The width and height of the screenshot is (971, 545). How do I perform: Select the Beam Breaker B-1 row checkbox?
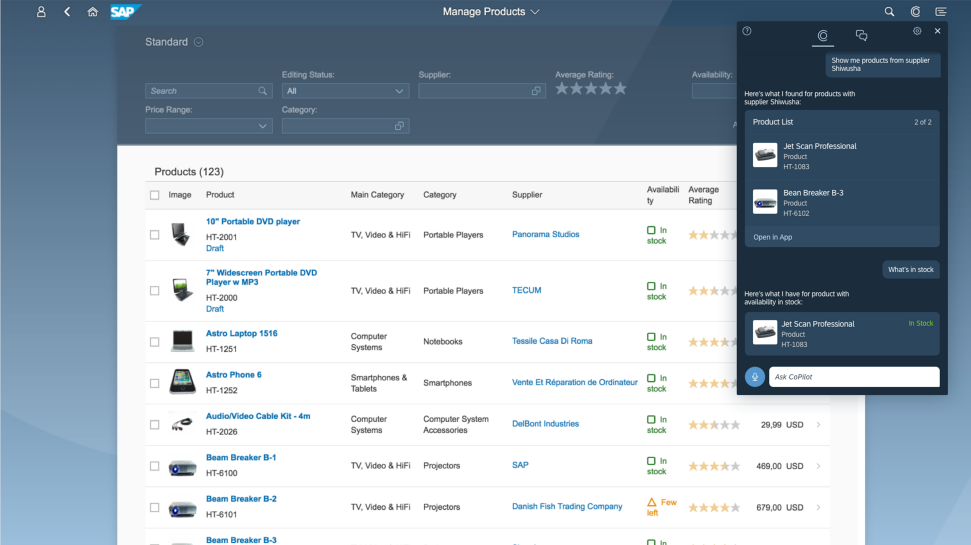coord(154,466)
